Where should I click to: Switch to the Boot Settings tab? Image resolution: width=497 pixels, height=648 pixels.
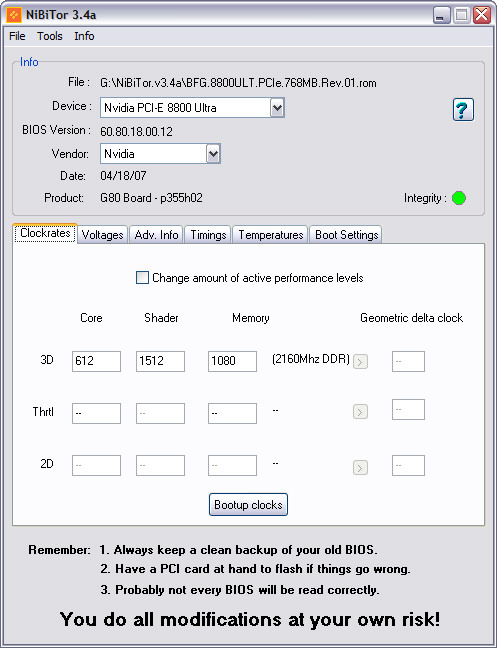coord(346,235)
